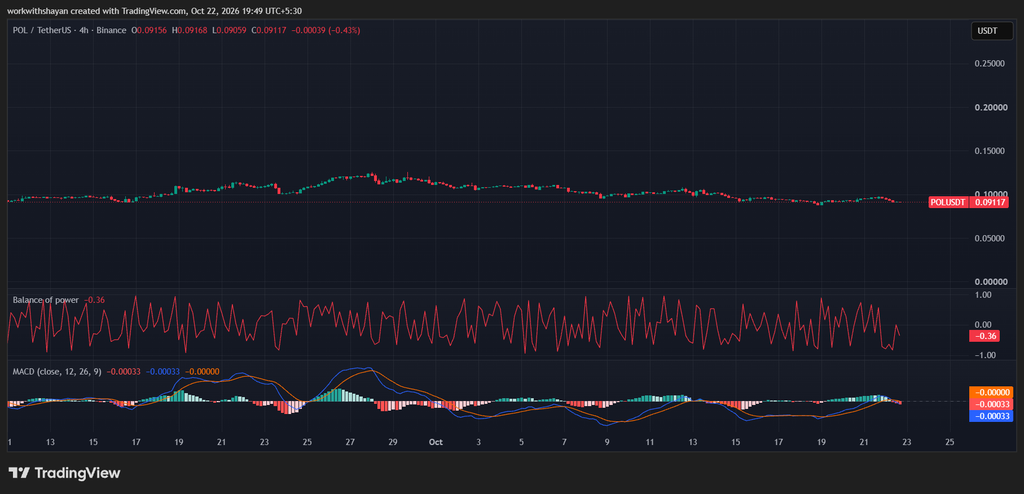Click the 0.05000 price axis label
The image size is (1024, 494).
pyautogui.click(x=990, y=239)
